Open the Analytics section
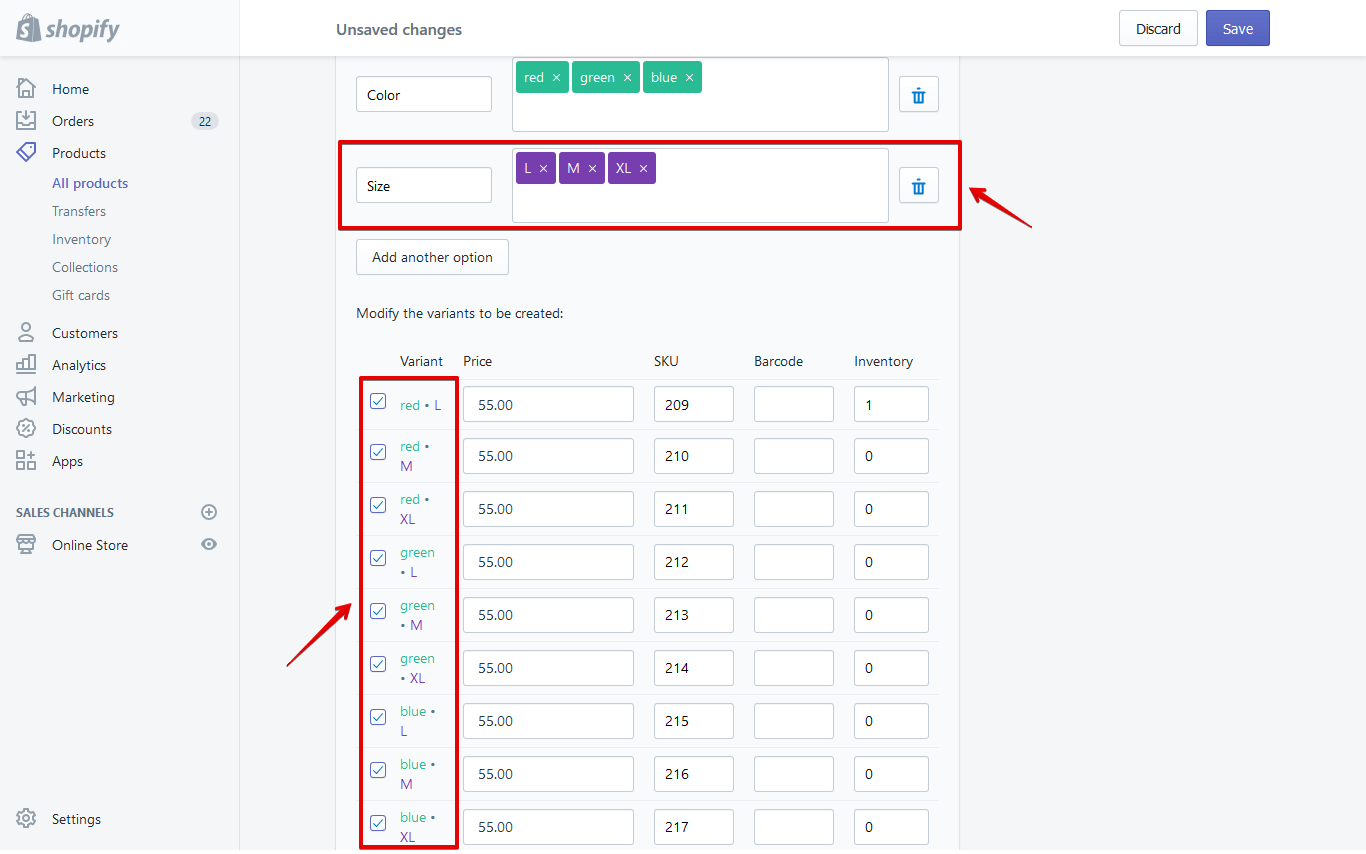The image size is (1366, 854). click(79, 365)
